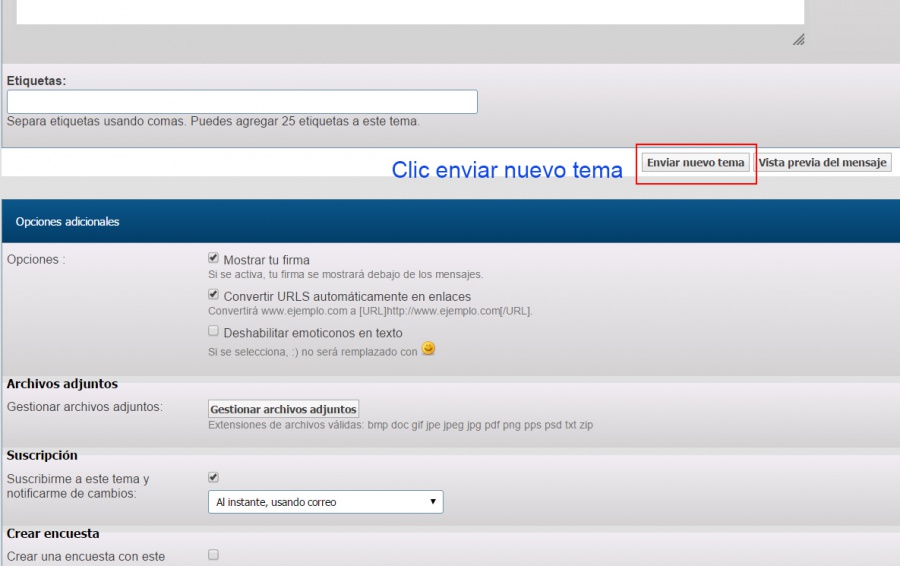The image size is (900, 566).
Task: Click the Si se activa, tu firma hint text
Action: point(346,274)
